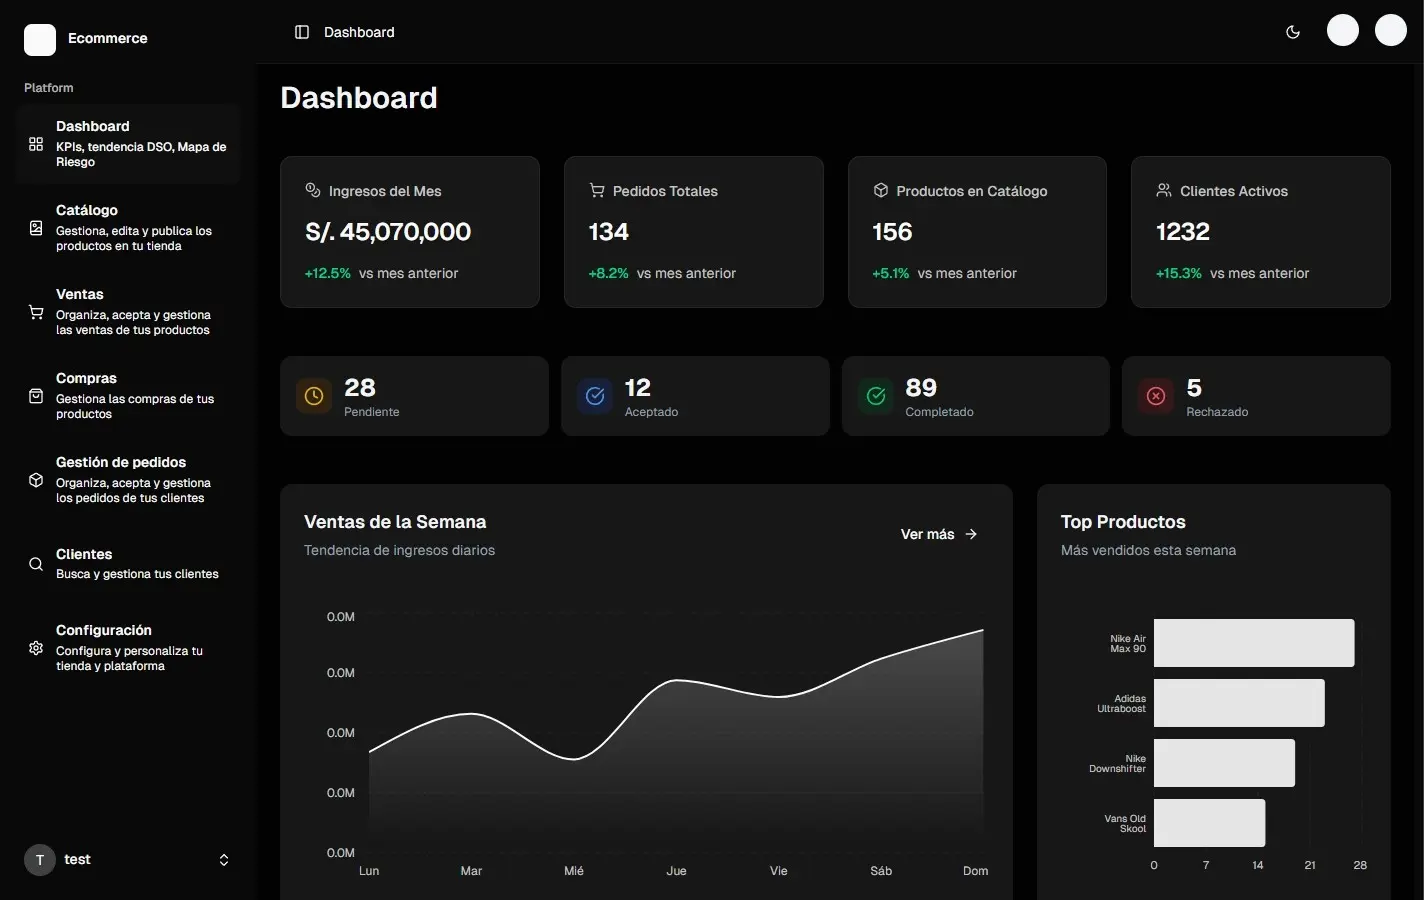This screenshot has width=1424, height=900.
Task: Click the red Rechazado status icon
Action: point(1156,396)
